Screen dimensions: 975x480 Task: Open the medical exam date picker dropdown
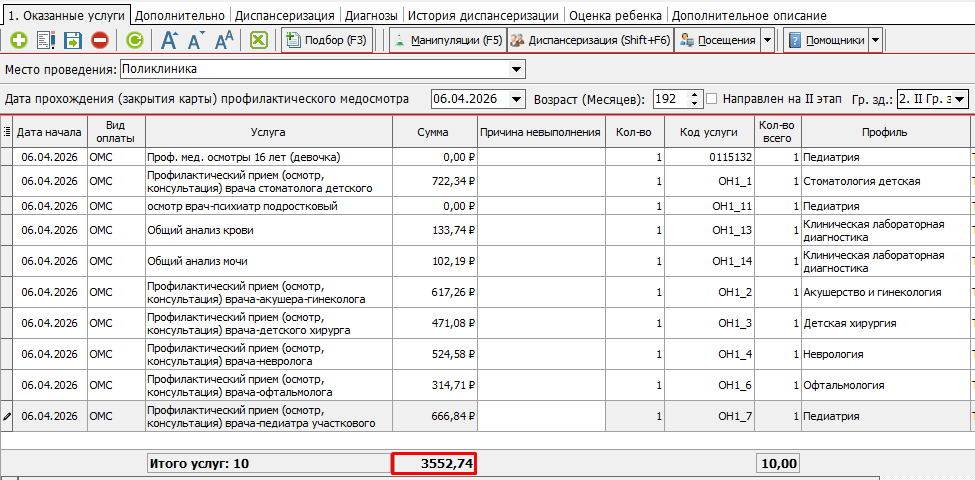point(516,99)
